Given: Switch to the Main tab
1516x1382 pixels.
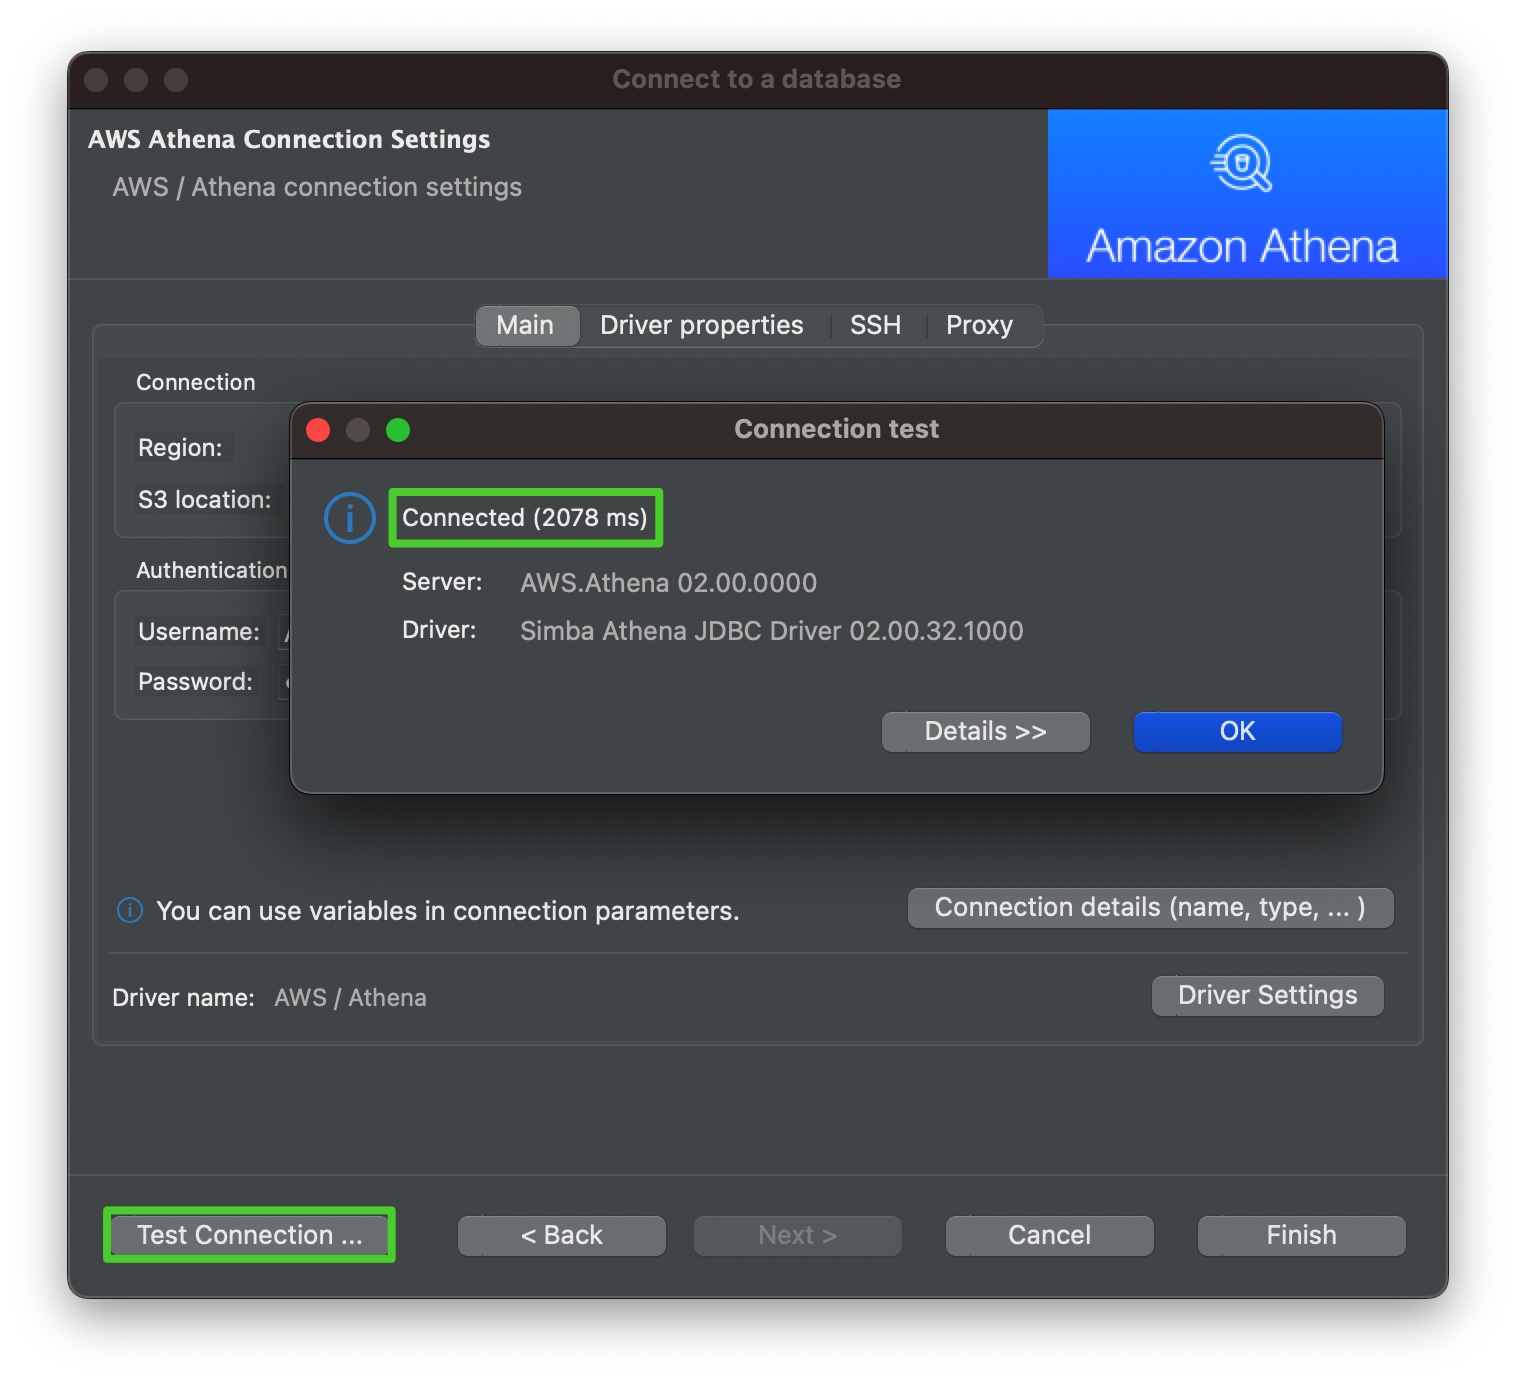Looking at the screenshot, I should point(526,325).
